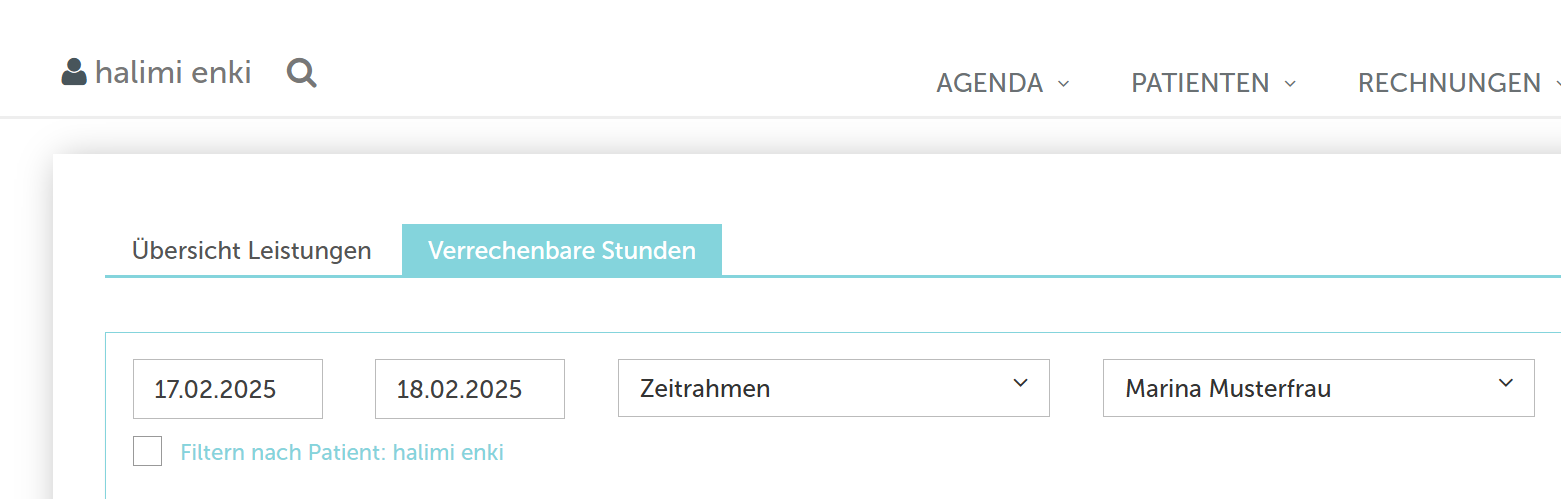This screenshot has height=499, width=1561.
Task: Click the arrow inside Marina Musterfrau box
Action: pos(1505,383)
